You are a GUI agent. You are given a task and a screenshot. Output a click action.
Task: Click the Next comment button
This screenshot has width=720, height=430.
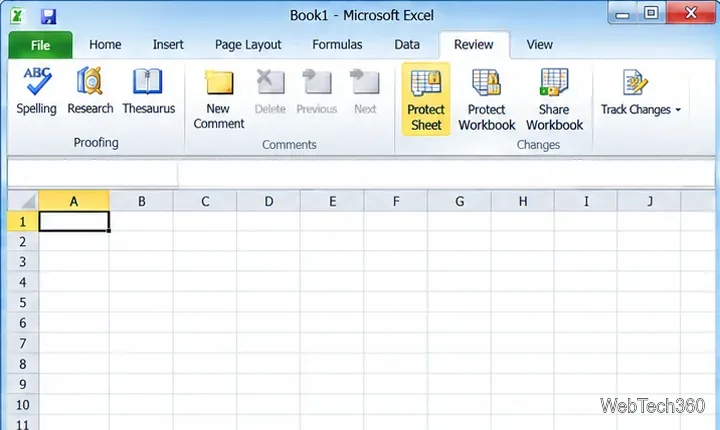(x=365, y=91)
